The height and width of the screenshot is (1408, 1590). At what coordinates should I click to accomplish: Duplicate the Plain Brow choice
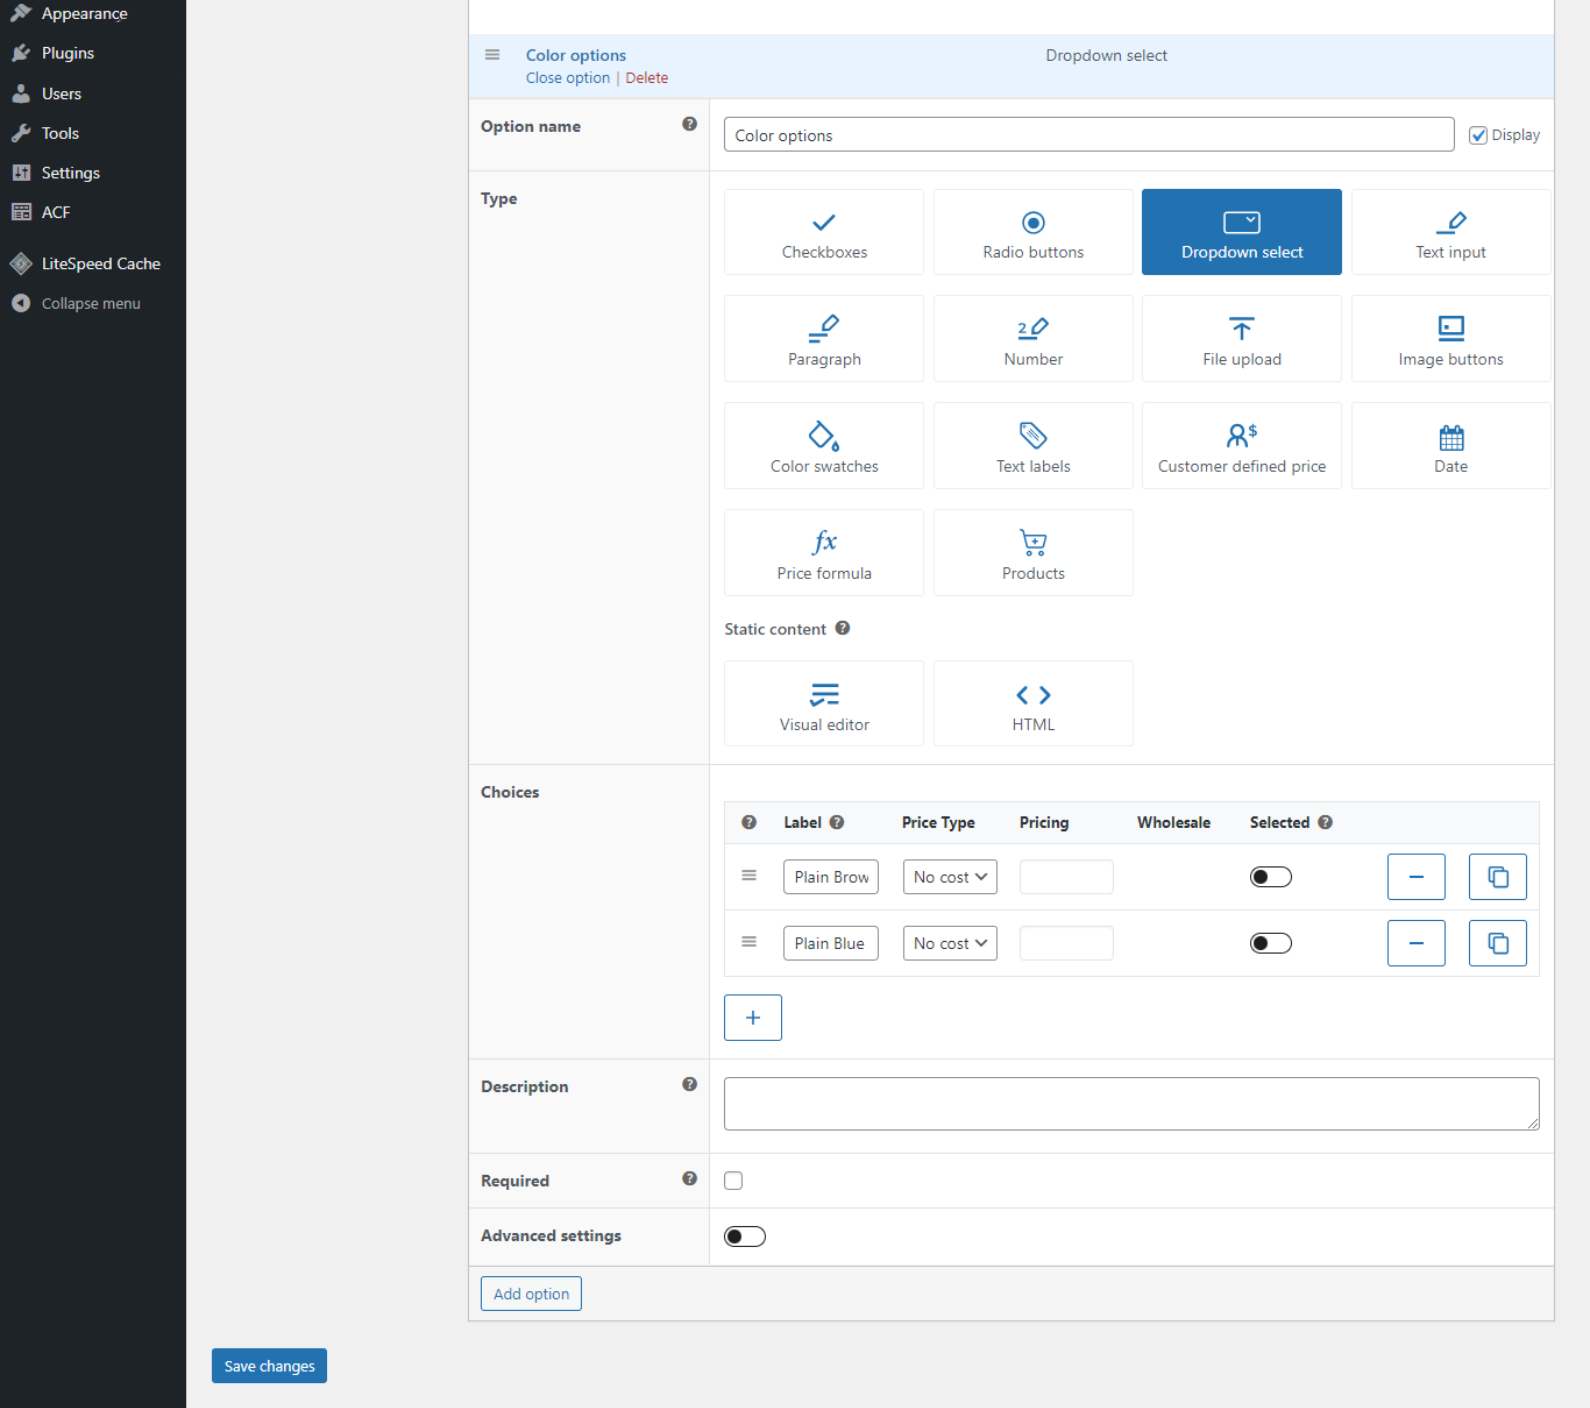tap(1497, 877)
